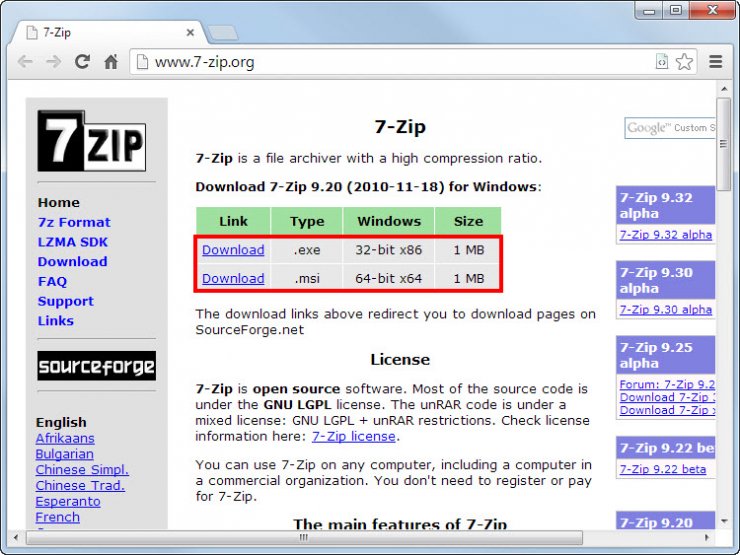Click the 'Windows' column header
The height and width of the screenshot is (555, 740).
coord(389,221)
